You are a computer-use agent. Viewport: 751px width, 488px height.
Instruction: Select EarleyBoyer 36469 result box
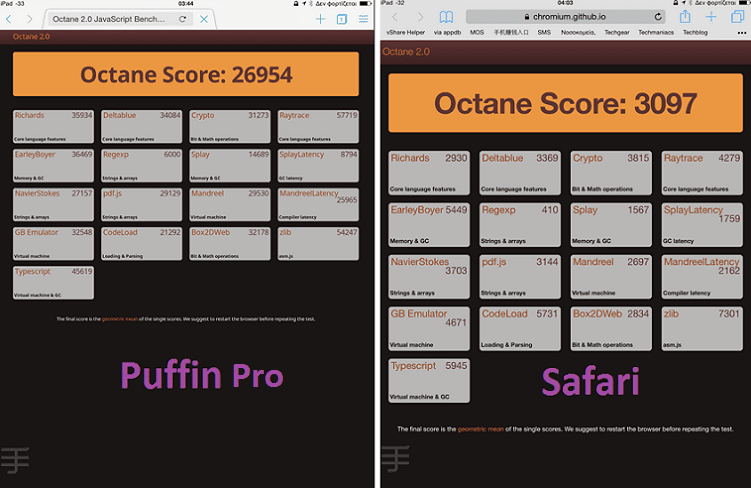53,166
